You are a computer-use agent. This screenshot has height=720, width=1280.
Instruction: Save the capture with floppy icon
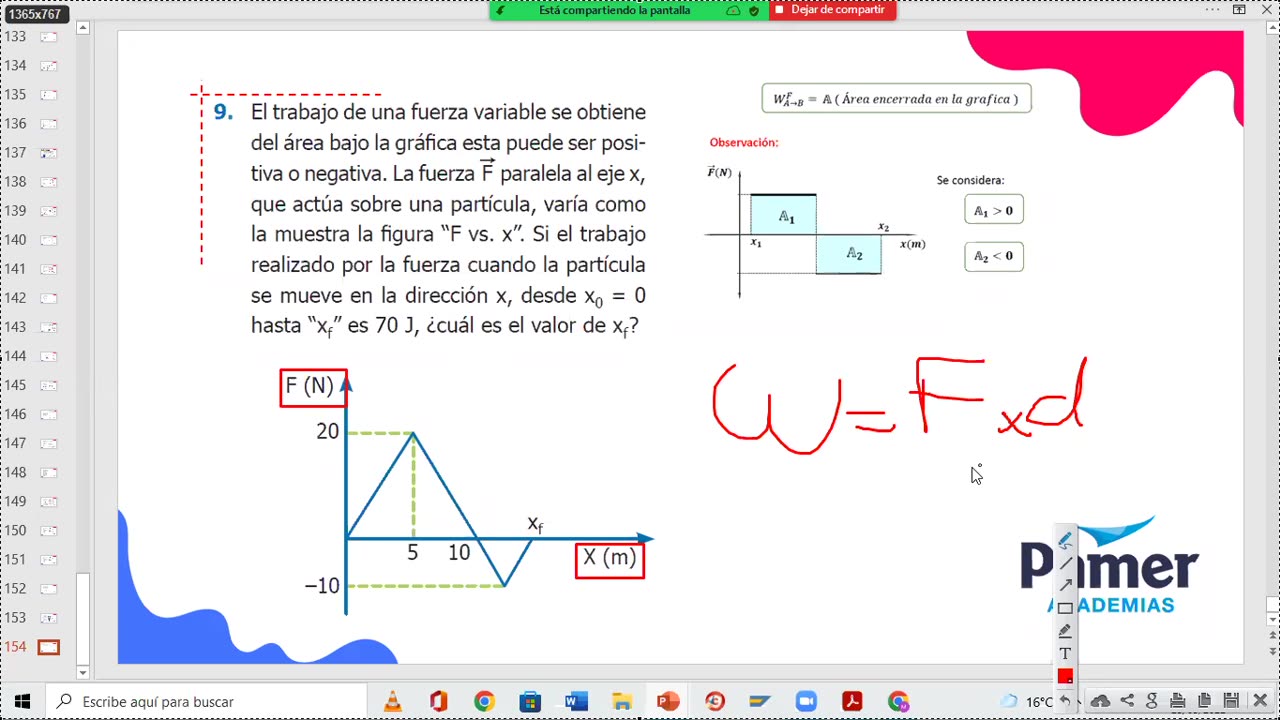(x=1231, y=701)
